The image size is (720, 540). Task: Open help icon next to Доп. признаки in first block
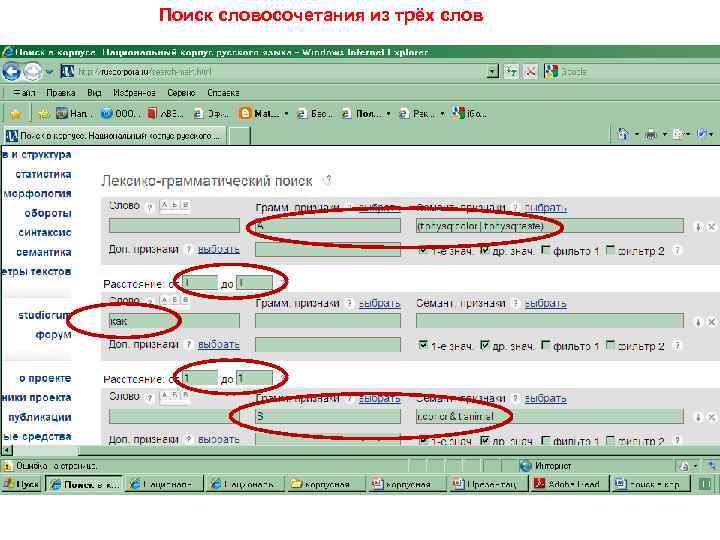(x=188, y=249)
